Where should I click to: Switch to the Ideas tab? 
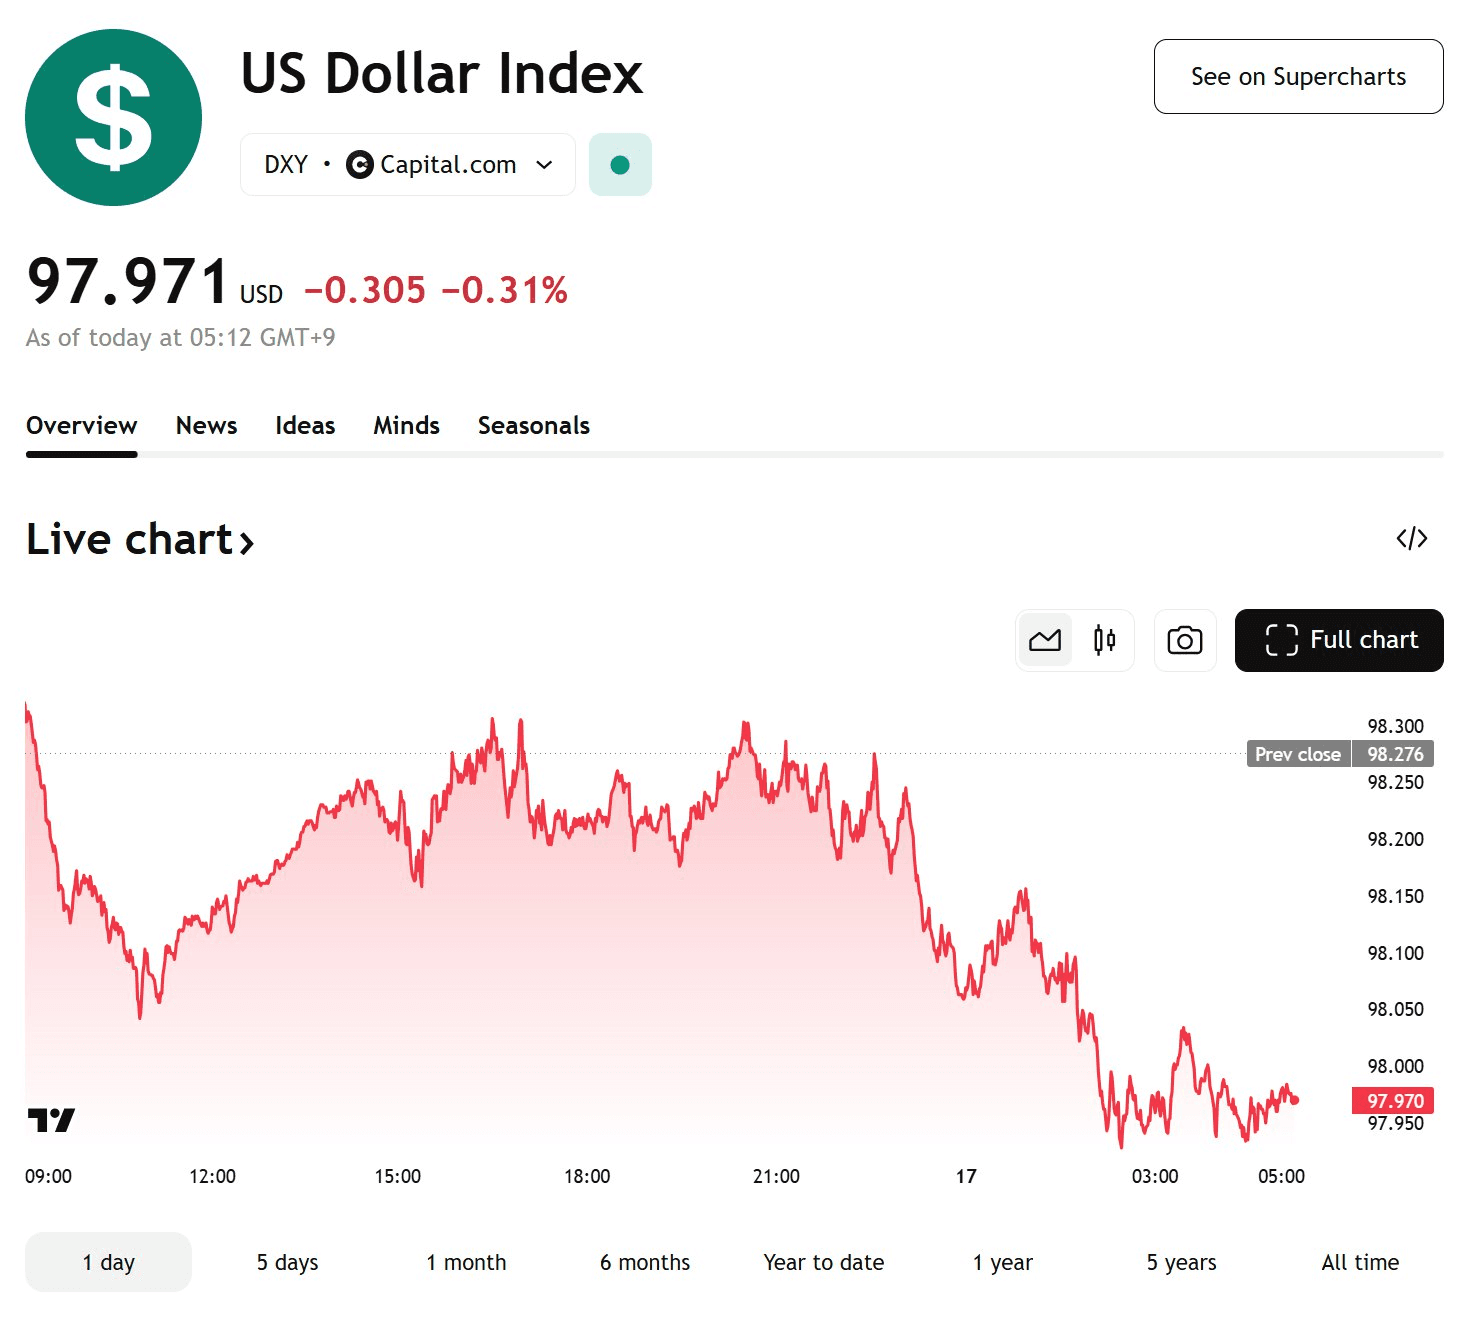point(305,426)
